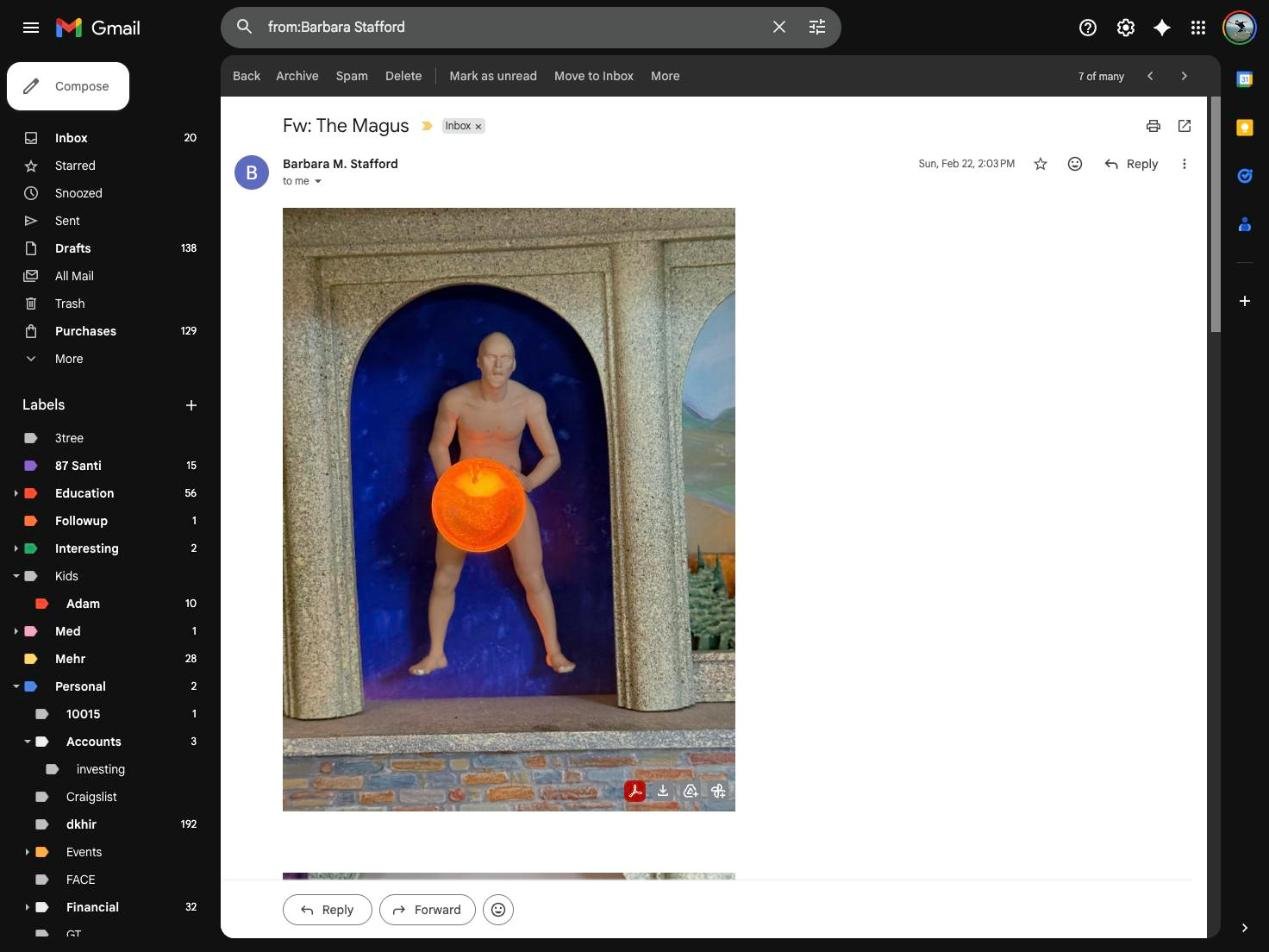Save the image attachment to Drive
1269x952 pixels.
(x=690, y=791)
